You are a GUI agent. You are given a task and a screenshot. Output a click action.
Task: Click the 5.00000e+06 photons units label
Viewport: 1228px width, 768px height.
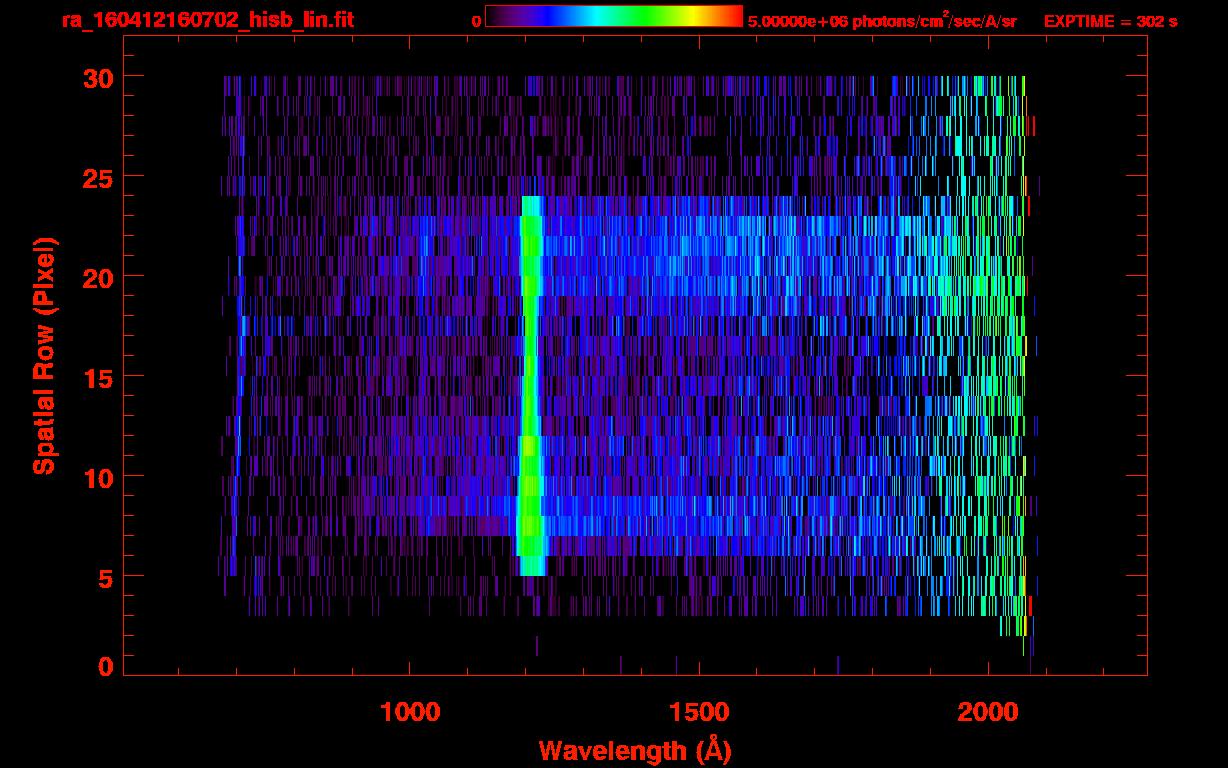coord(882,21)
